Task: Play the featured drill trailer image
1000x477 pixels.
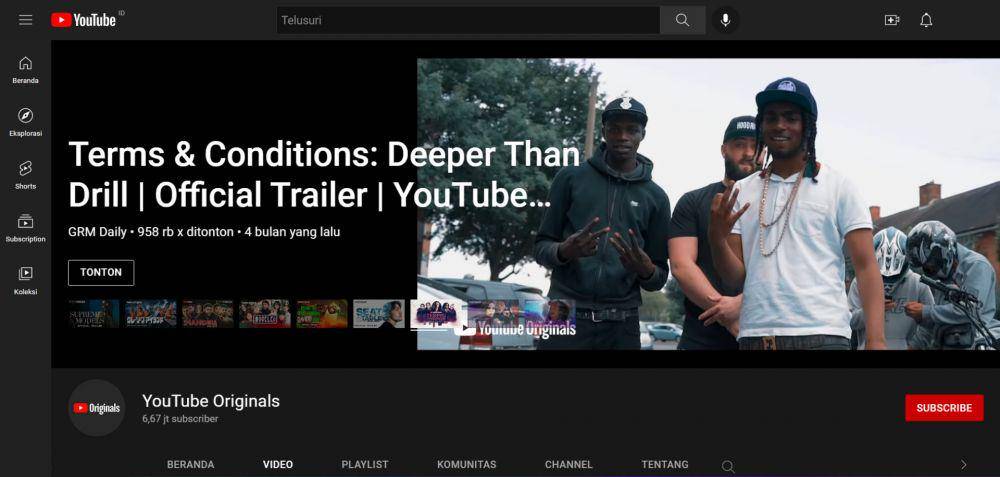Action: [x=708, y=204]
